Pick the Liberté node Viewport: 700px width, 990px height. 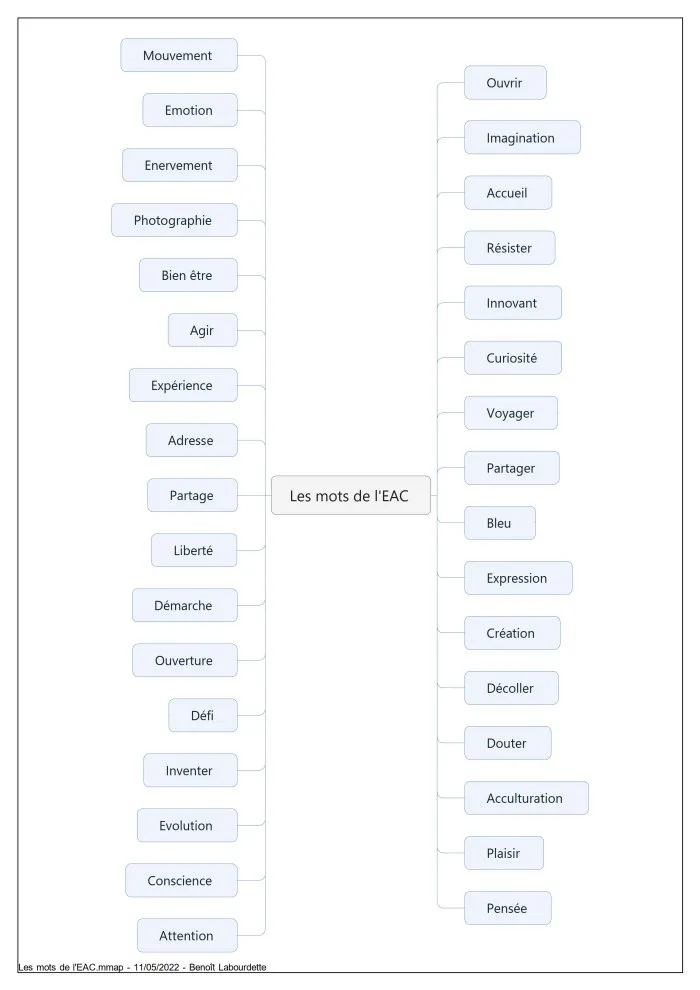[194, 551]
